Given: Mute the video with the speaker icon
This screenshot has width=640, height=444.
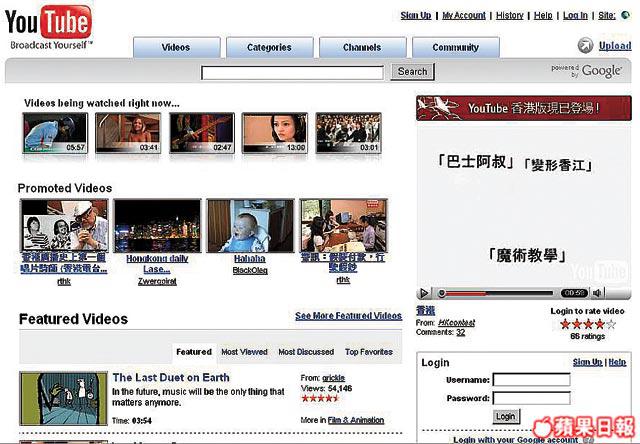Looking at the screenshot, I should 597,293.
